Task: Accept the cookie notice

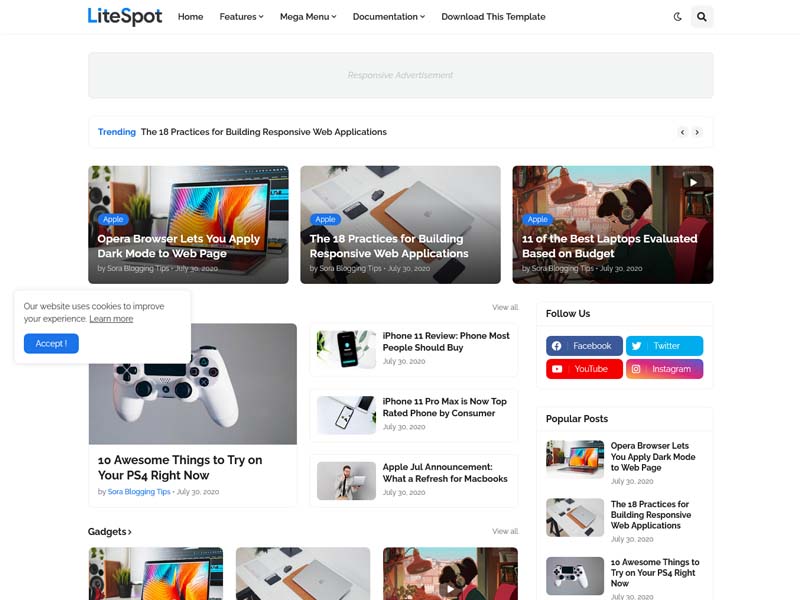Action: point(51,343)
